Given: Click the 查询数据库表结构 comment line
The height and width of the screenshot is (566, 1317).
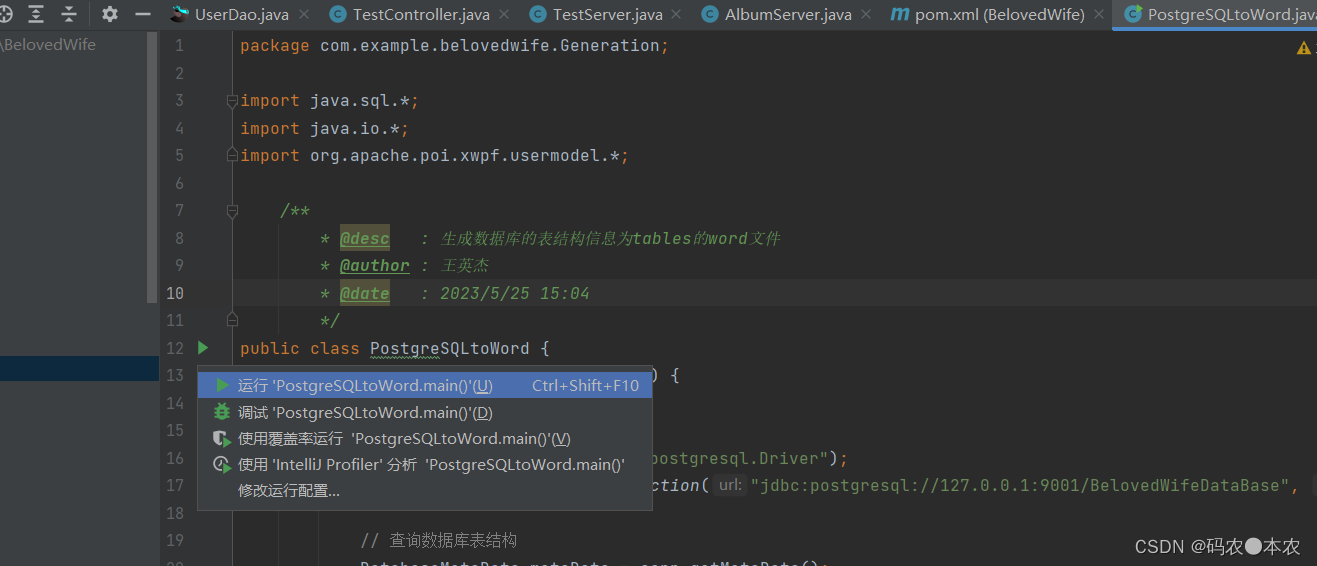Looking at the screenshot, I should pos(439,540).
